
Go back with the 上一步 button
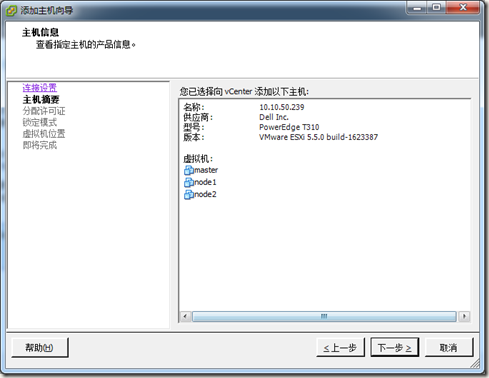point(340,348)
